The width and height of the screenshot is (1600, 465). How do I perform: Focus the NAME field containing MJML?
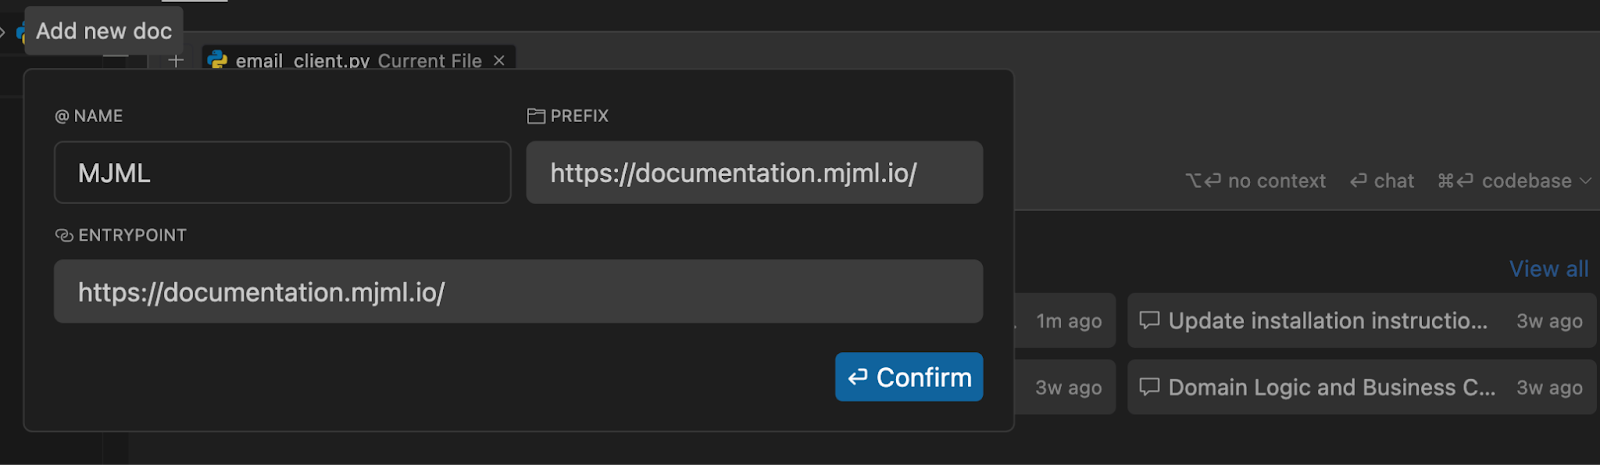click(282, 173)
